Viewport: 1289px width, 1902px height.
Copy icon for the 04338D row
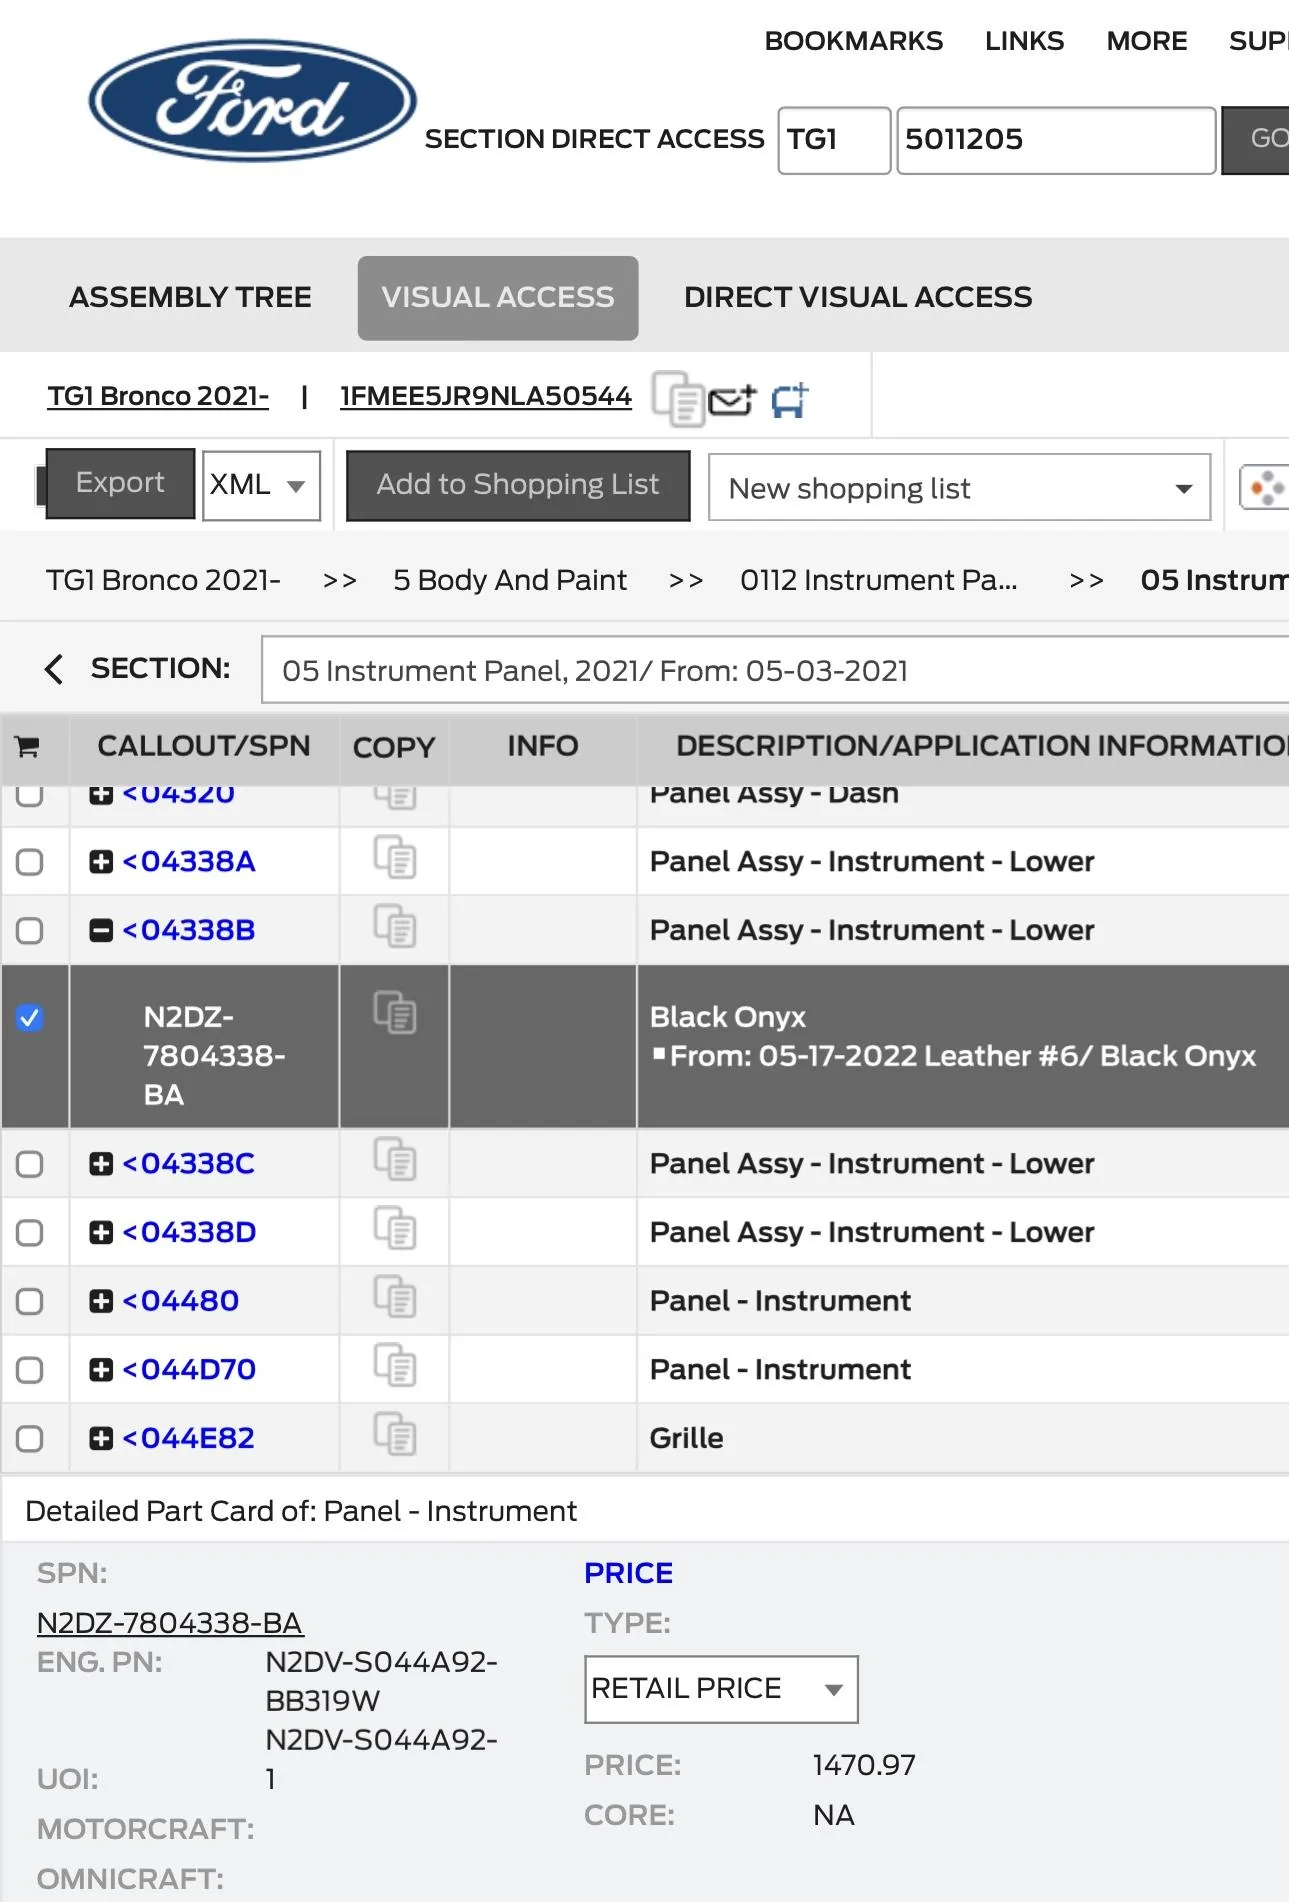[395, 1229]
